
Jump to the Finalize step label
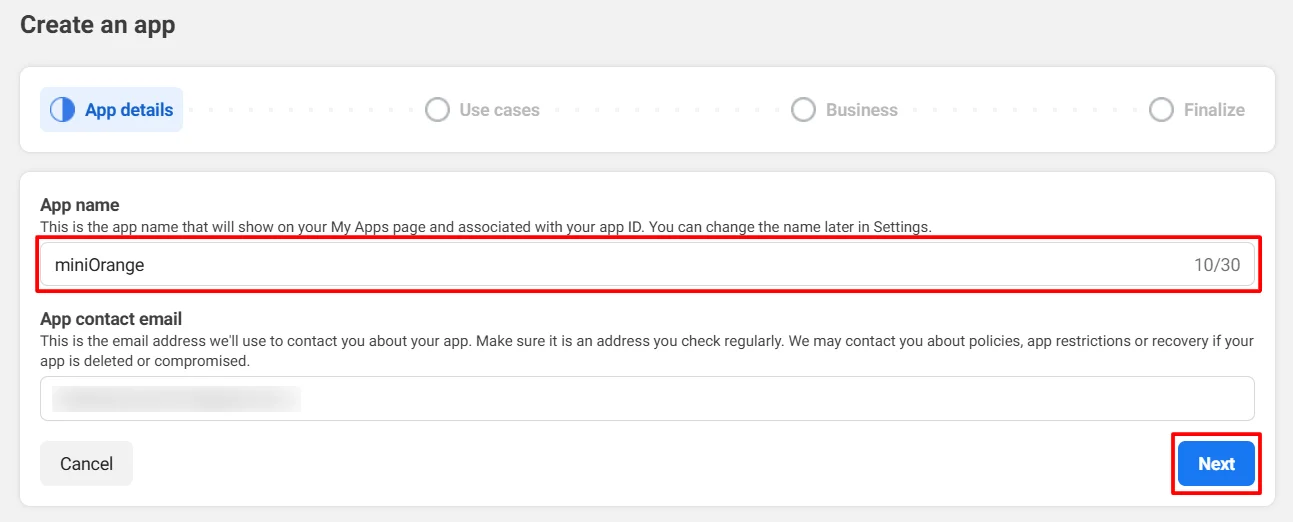pyautogui.click(x=1214, y=110)
